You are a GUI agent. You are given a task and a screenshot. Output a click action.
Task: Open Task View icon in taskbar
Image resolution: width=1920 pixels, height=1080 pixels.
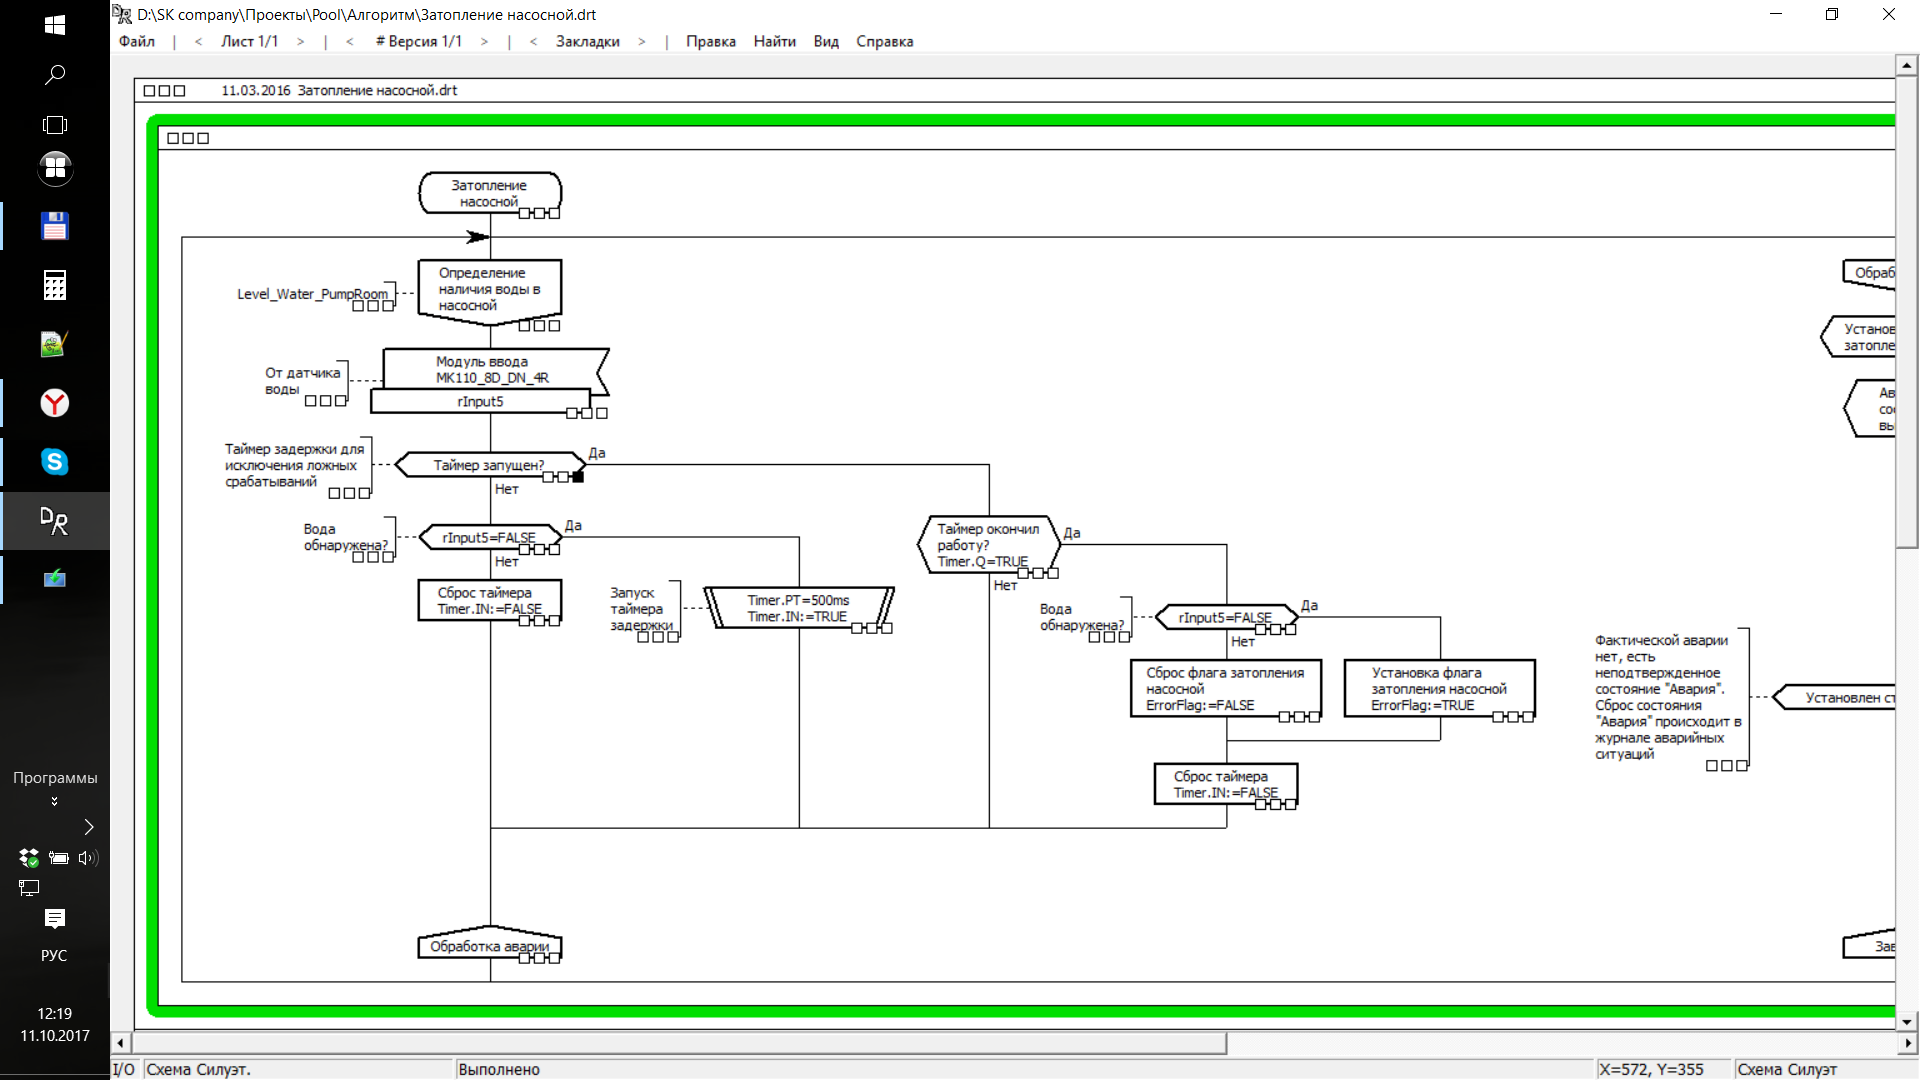[x=54, y=125]
